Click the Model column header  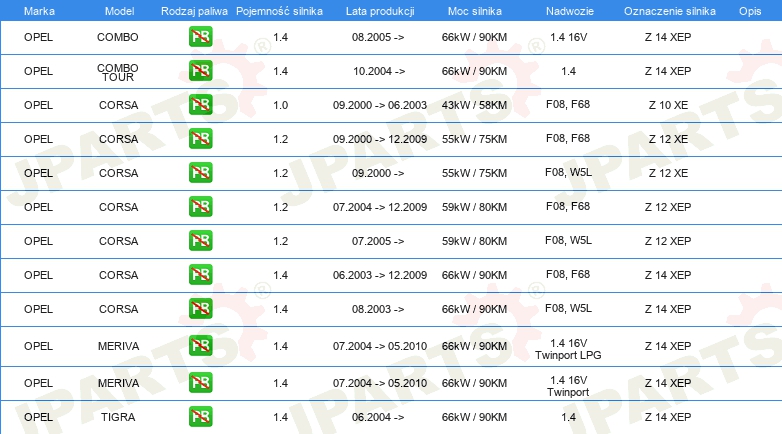pyautogui.click(x=119, y=11)
